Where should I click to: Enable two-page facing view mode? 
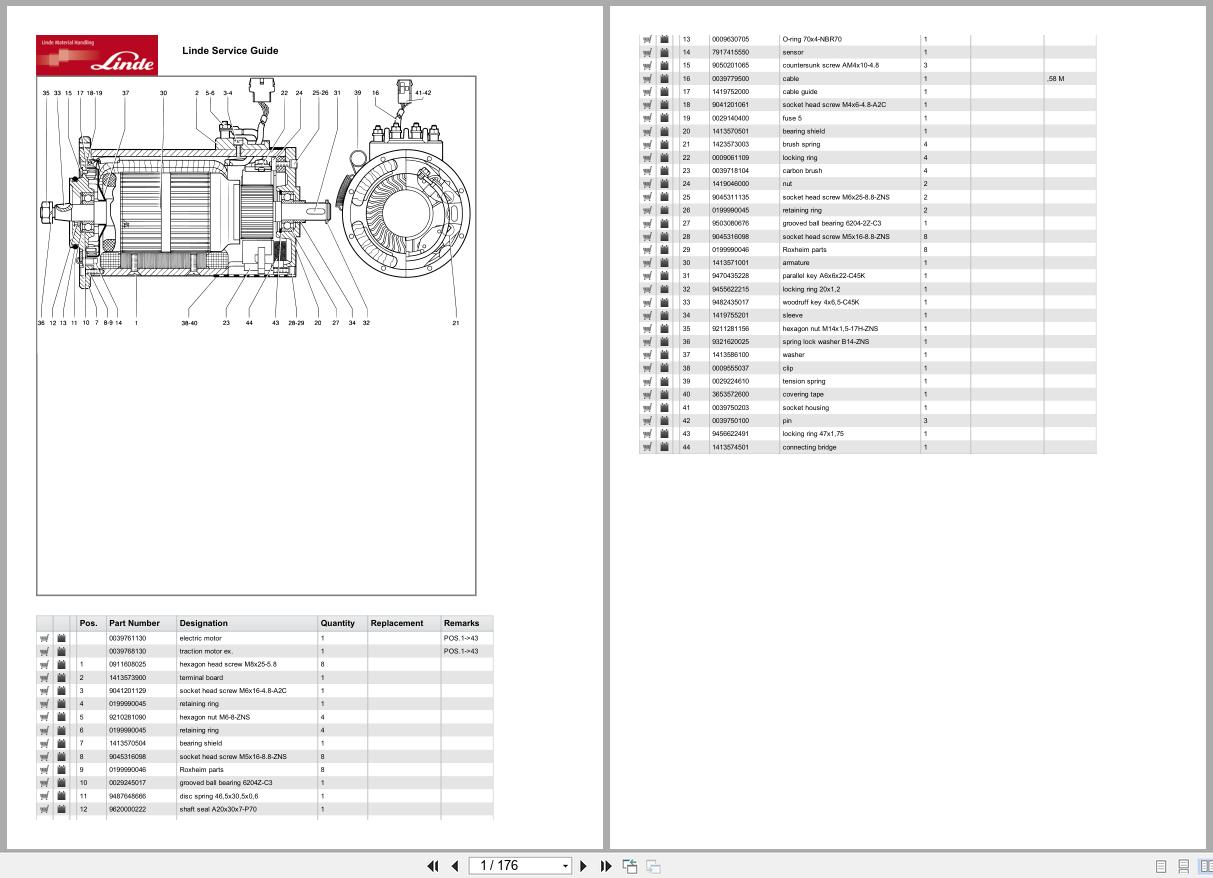pos(1205,866)
